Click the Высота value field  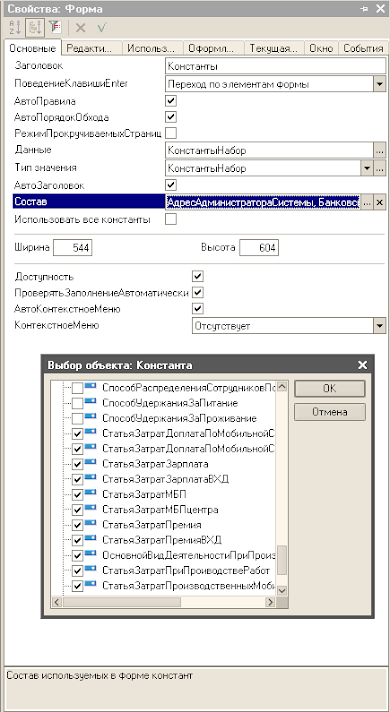(259, 247)
